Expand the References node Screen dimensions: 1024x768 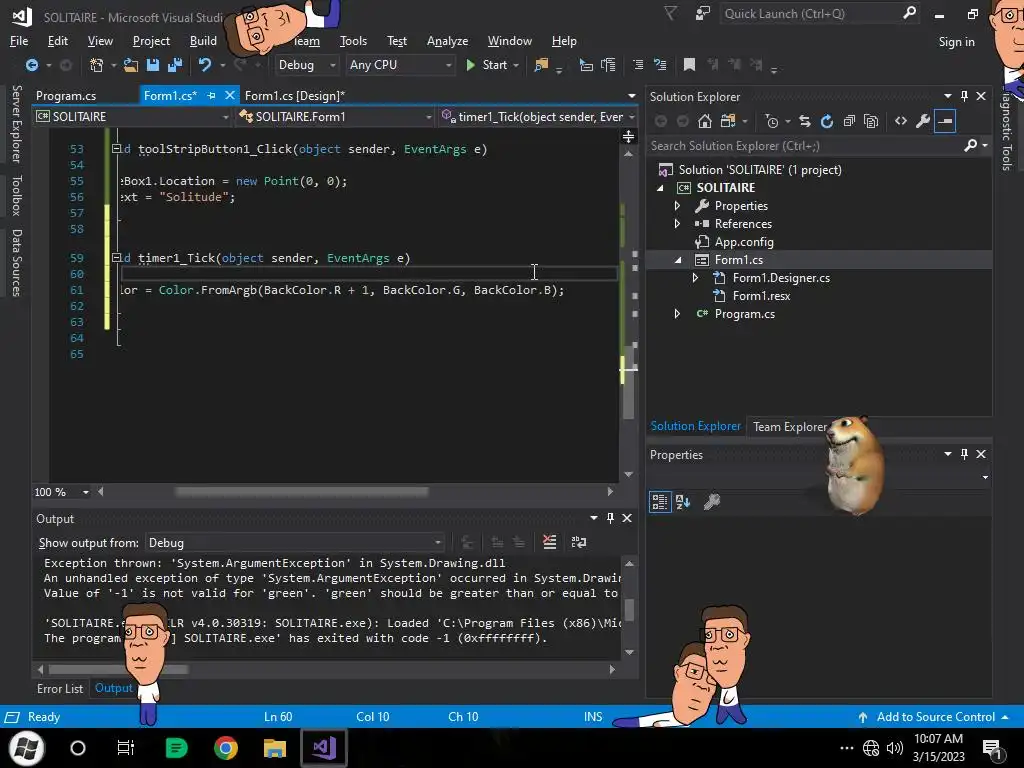click(677, 223)
